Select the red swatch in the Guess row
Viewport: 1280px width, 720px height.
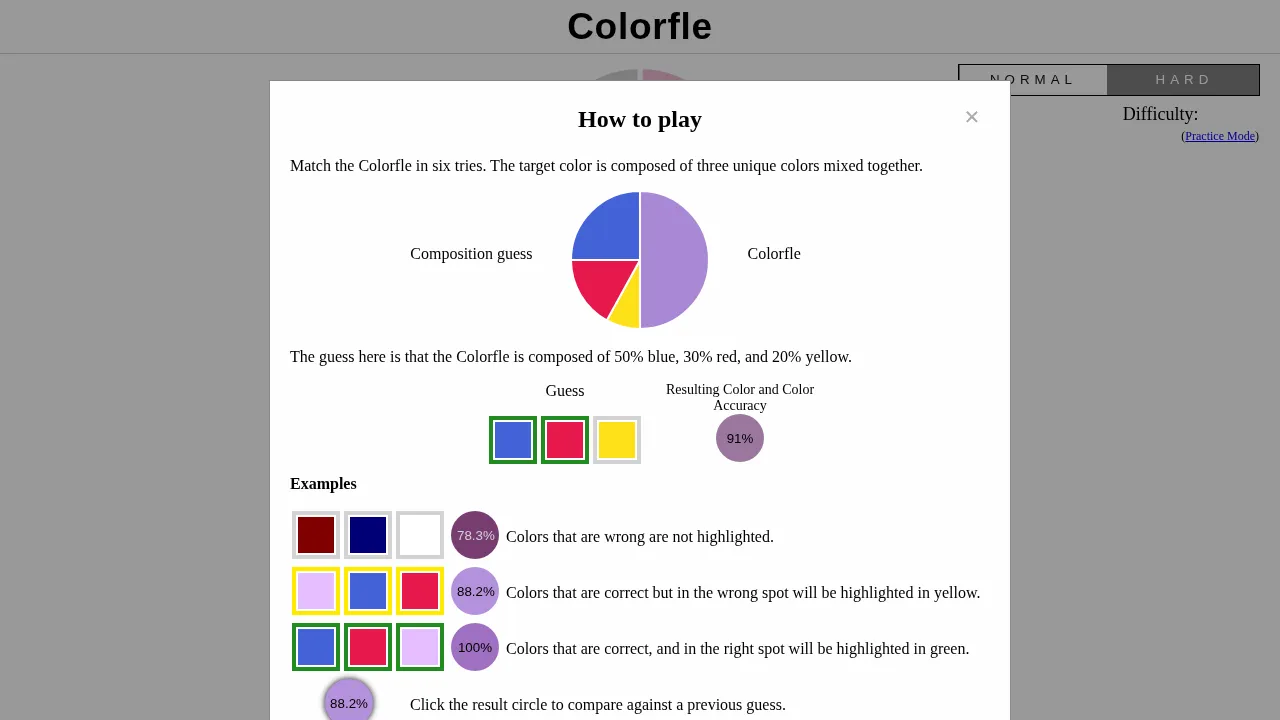(564, 440)
